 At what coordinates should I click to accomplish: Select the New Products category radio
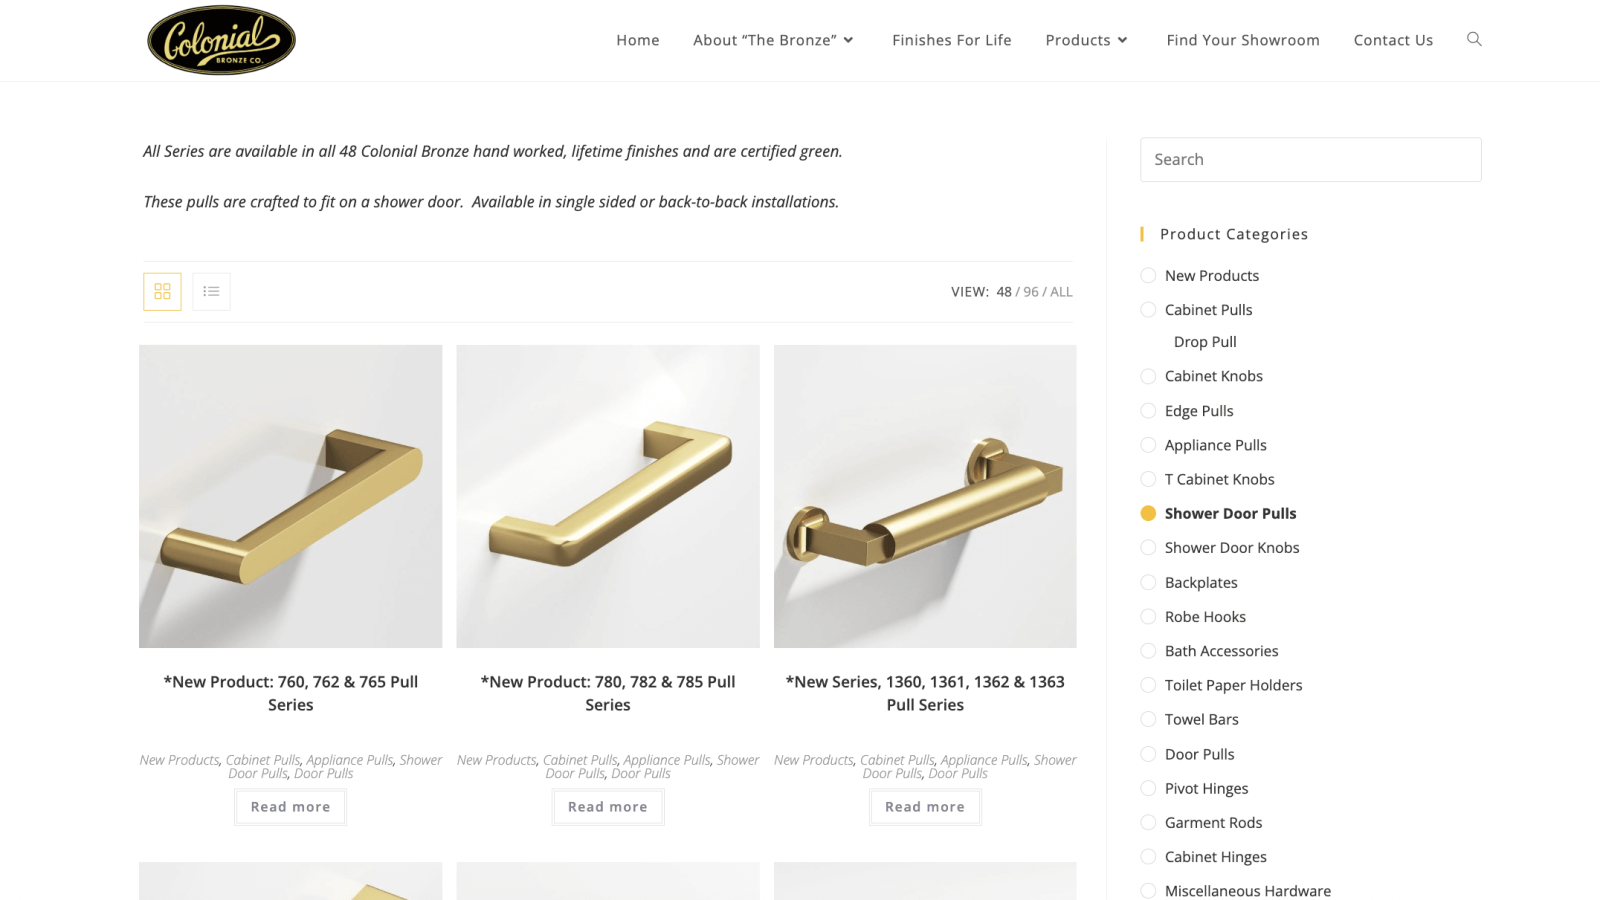click(1148, 275)
